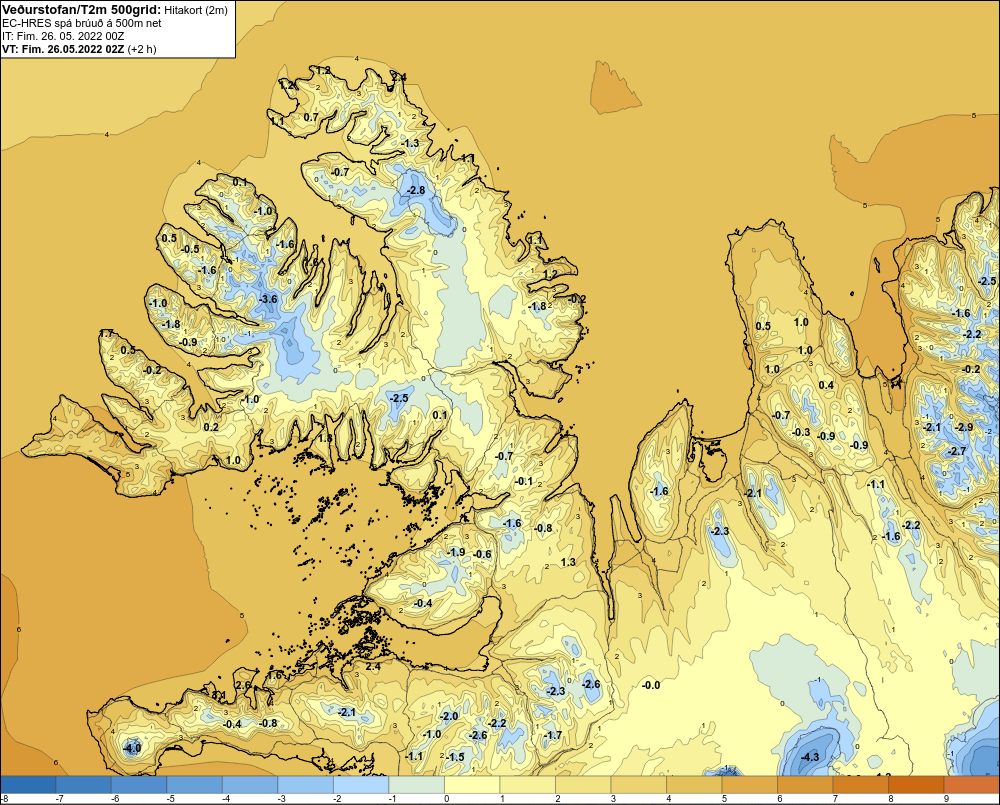Click the '-1.3' temperature value on the map
The image size is (1000, 805).
click(410, 143)
